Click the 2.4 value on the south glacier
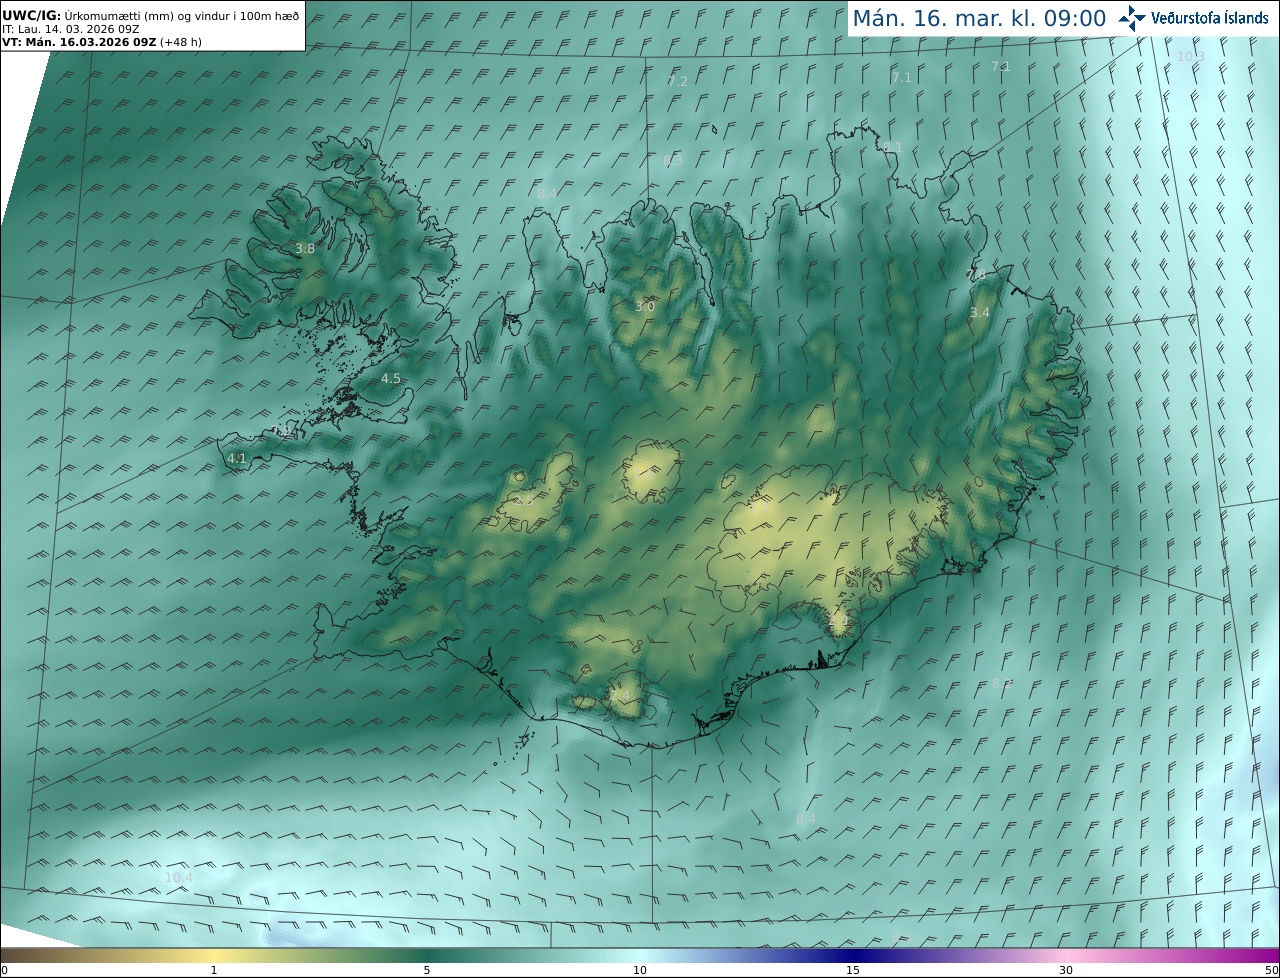1280x978 pixels. coord(621,695)
